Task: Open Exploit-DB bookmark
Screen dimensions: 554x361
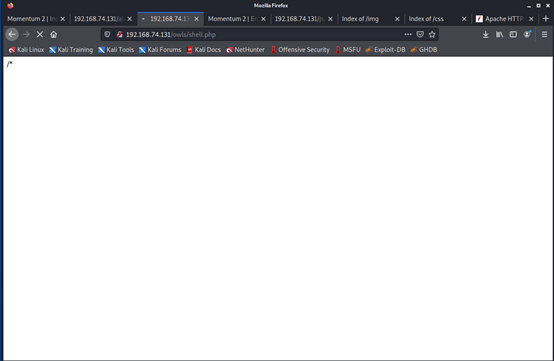Action: point(385,50)
